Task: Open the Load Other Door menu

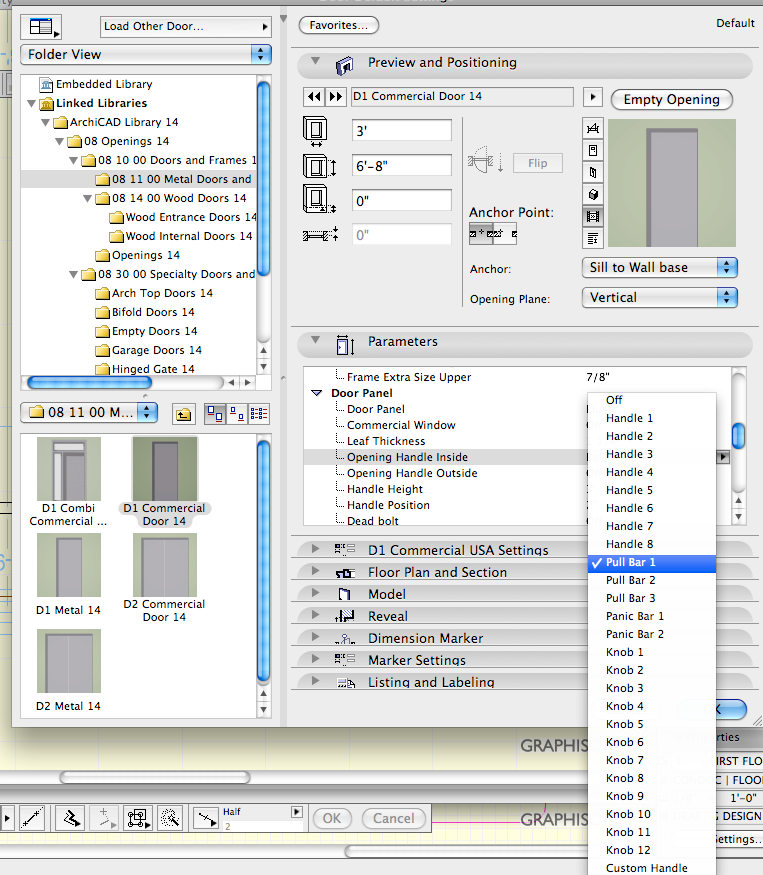Action: click(185, 26)
